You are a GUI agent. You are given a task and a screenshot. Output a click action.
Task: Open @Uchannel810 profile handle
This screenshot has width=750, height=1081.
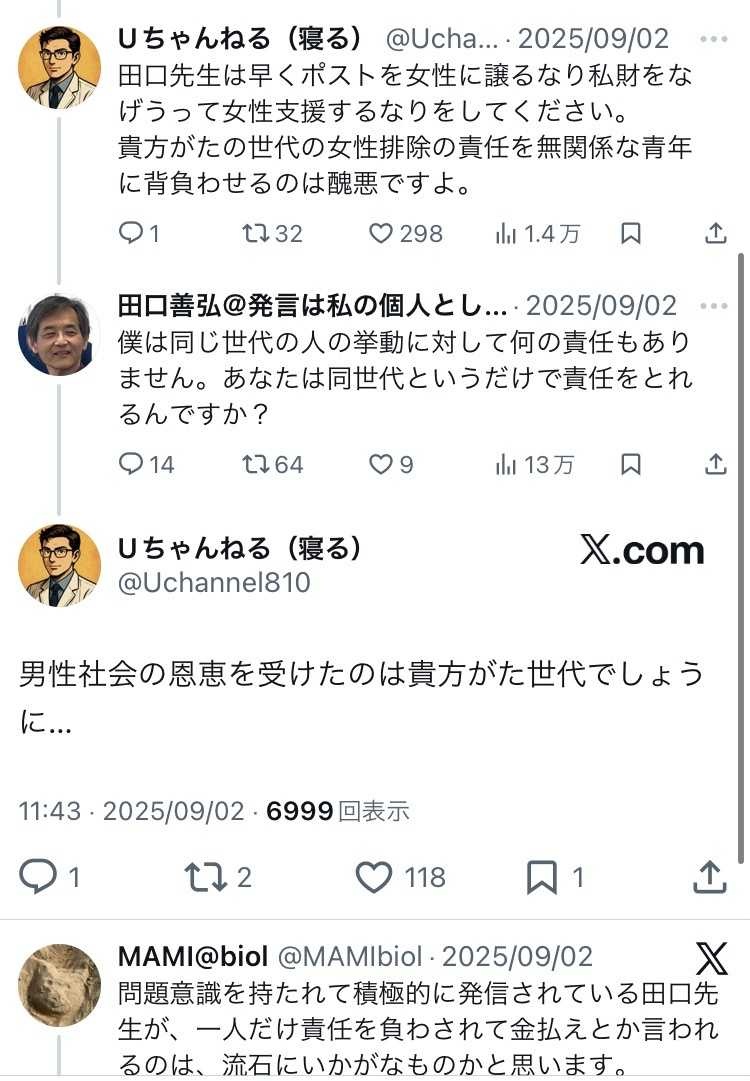[214, 583]
